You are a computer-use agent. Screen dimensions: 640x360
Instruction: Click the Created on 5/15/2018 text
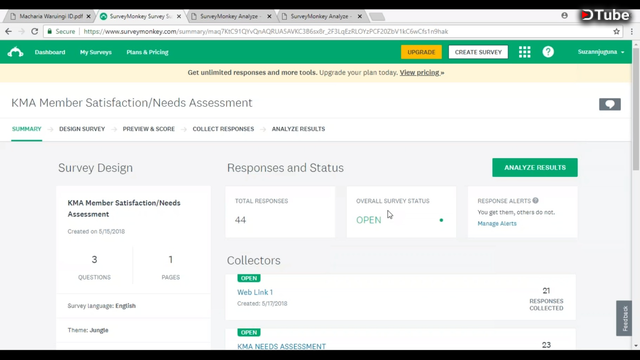tap(96, 231)
